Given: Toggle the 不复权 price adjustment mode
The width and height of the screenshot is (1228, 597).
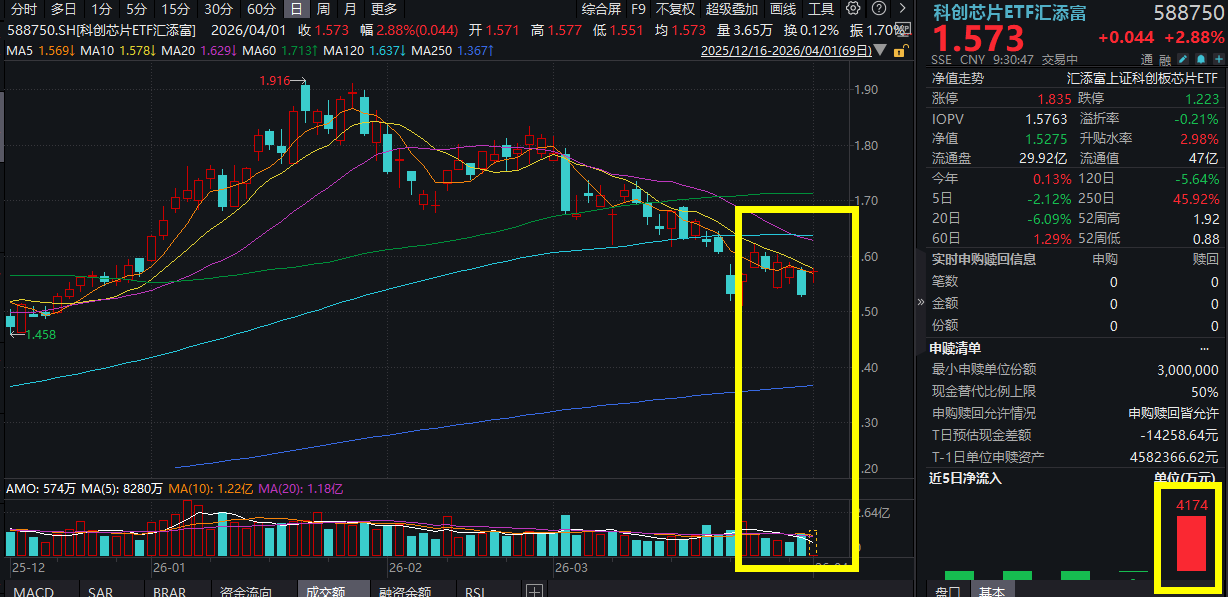Looking at the screenshot, I should (x=675, y=9).
